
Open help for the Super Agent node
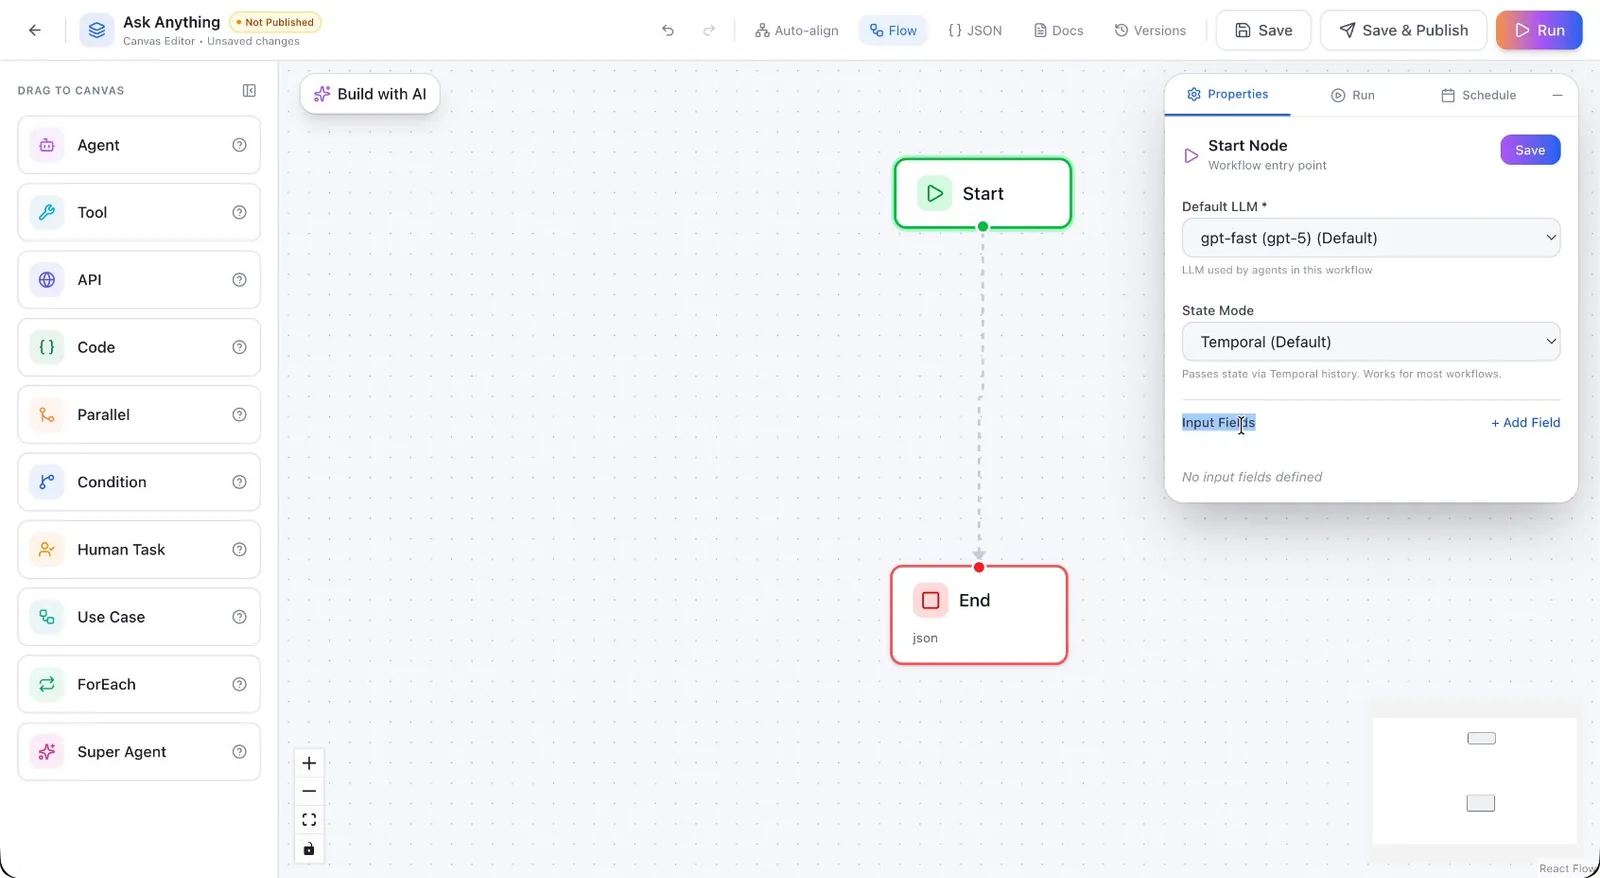[239, 752]
